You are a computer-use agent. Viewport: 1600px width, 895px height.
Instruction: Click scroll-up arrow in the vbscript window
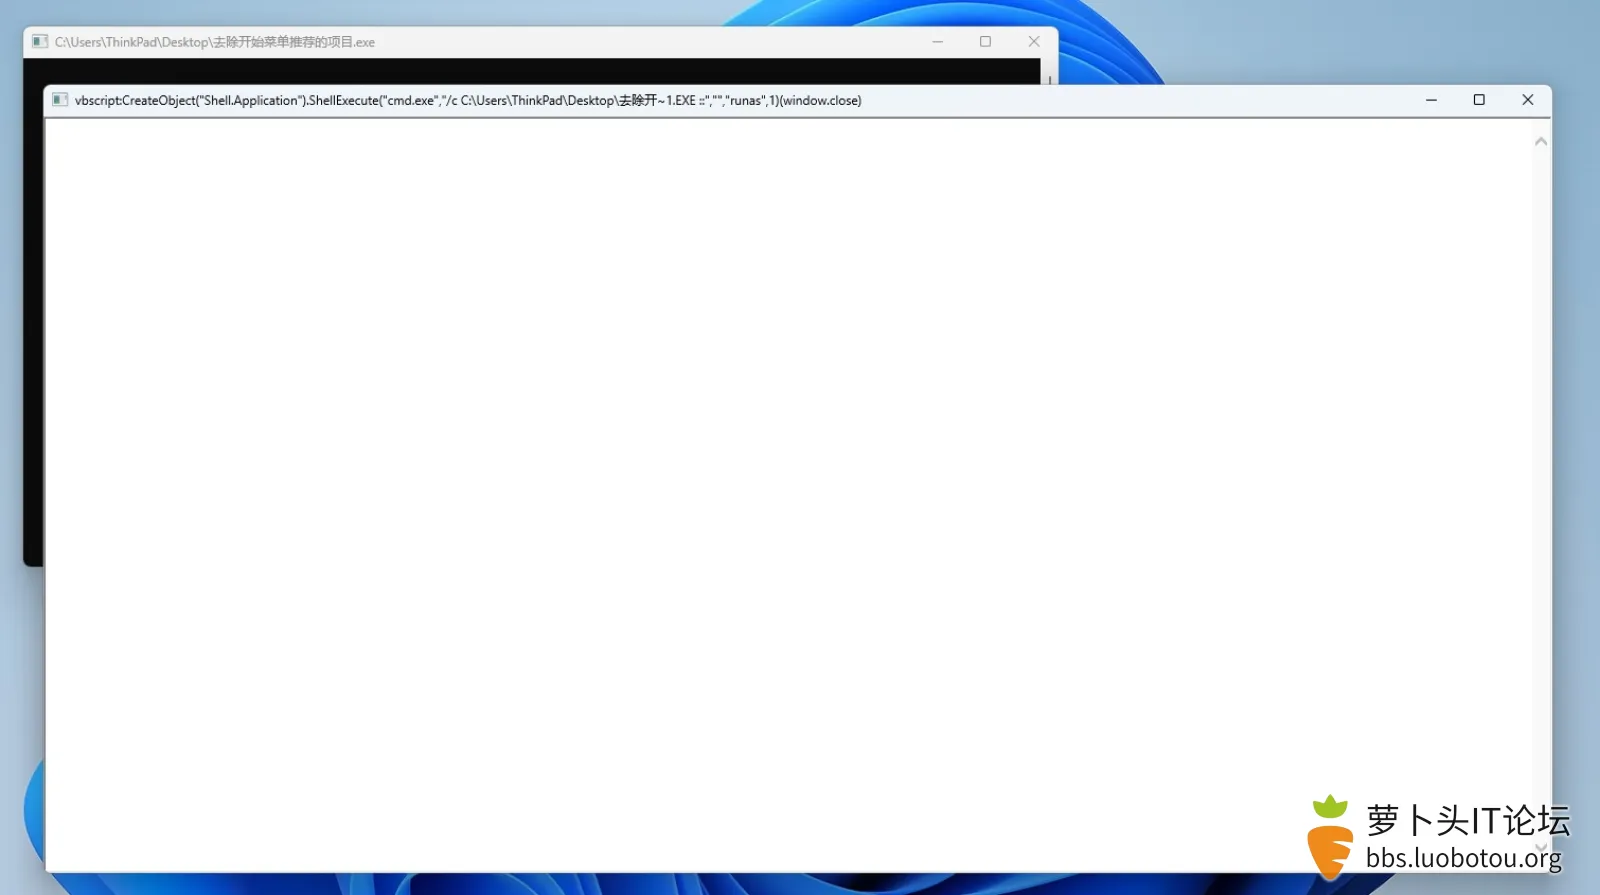[1541, 142]
